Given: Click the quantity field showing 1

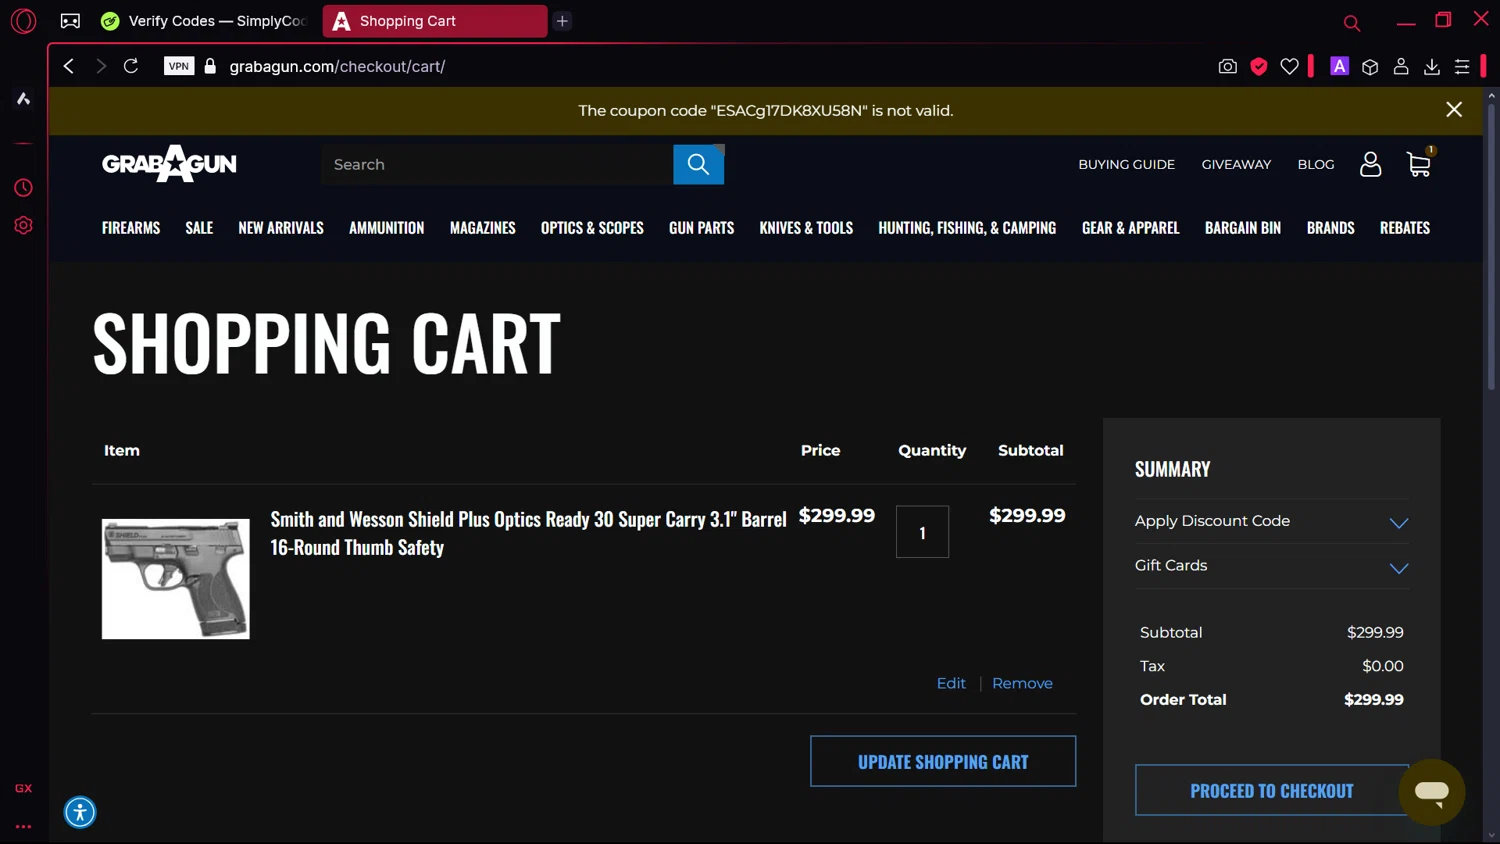Looking at the screenshot, I should pos(922,532).
